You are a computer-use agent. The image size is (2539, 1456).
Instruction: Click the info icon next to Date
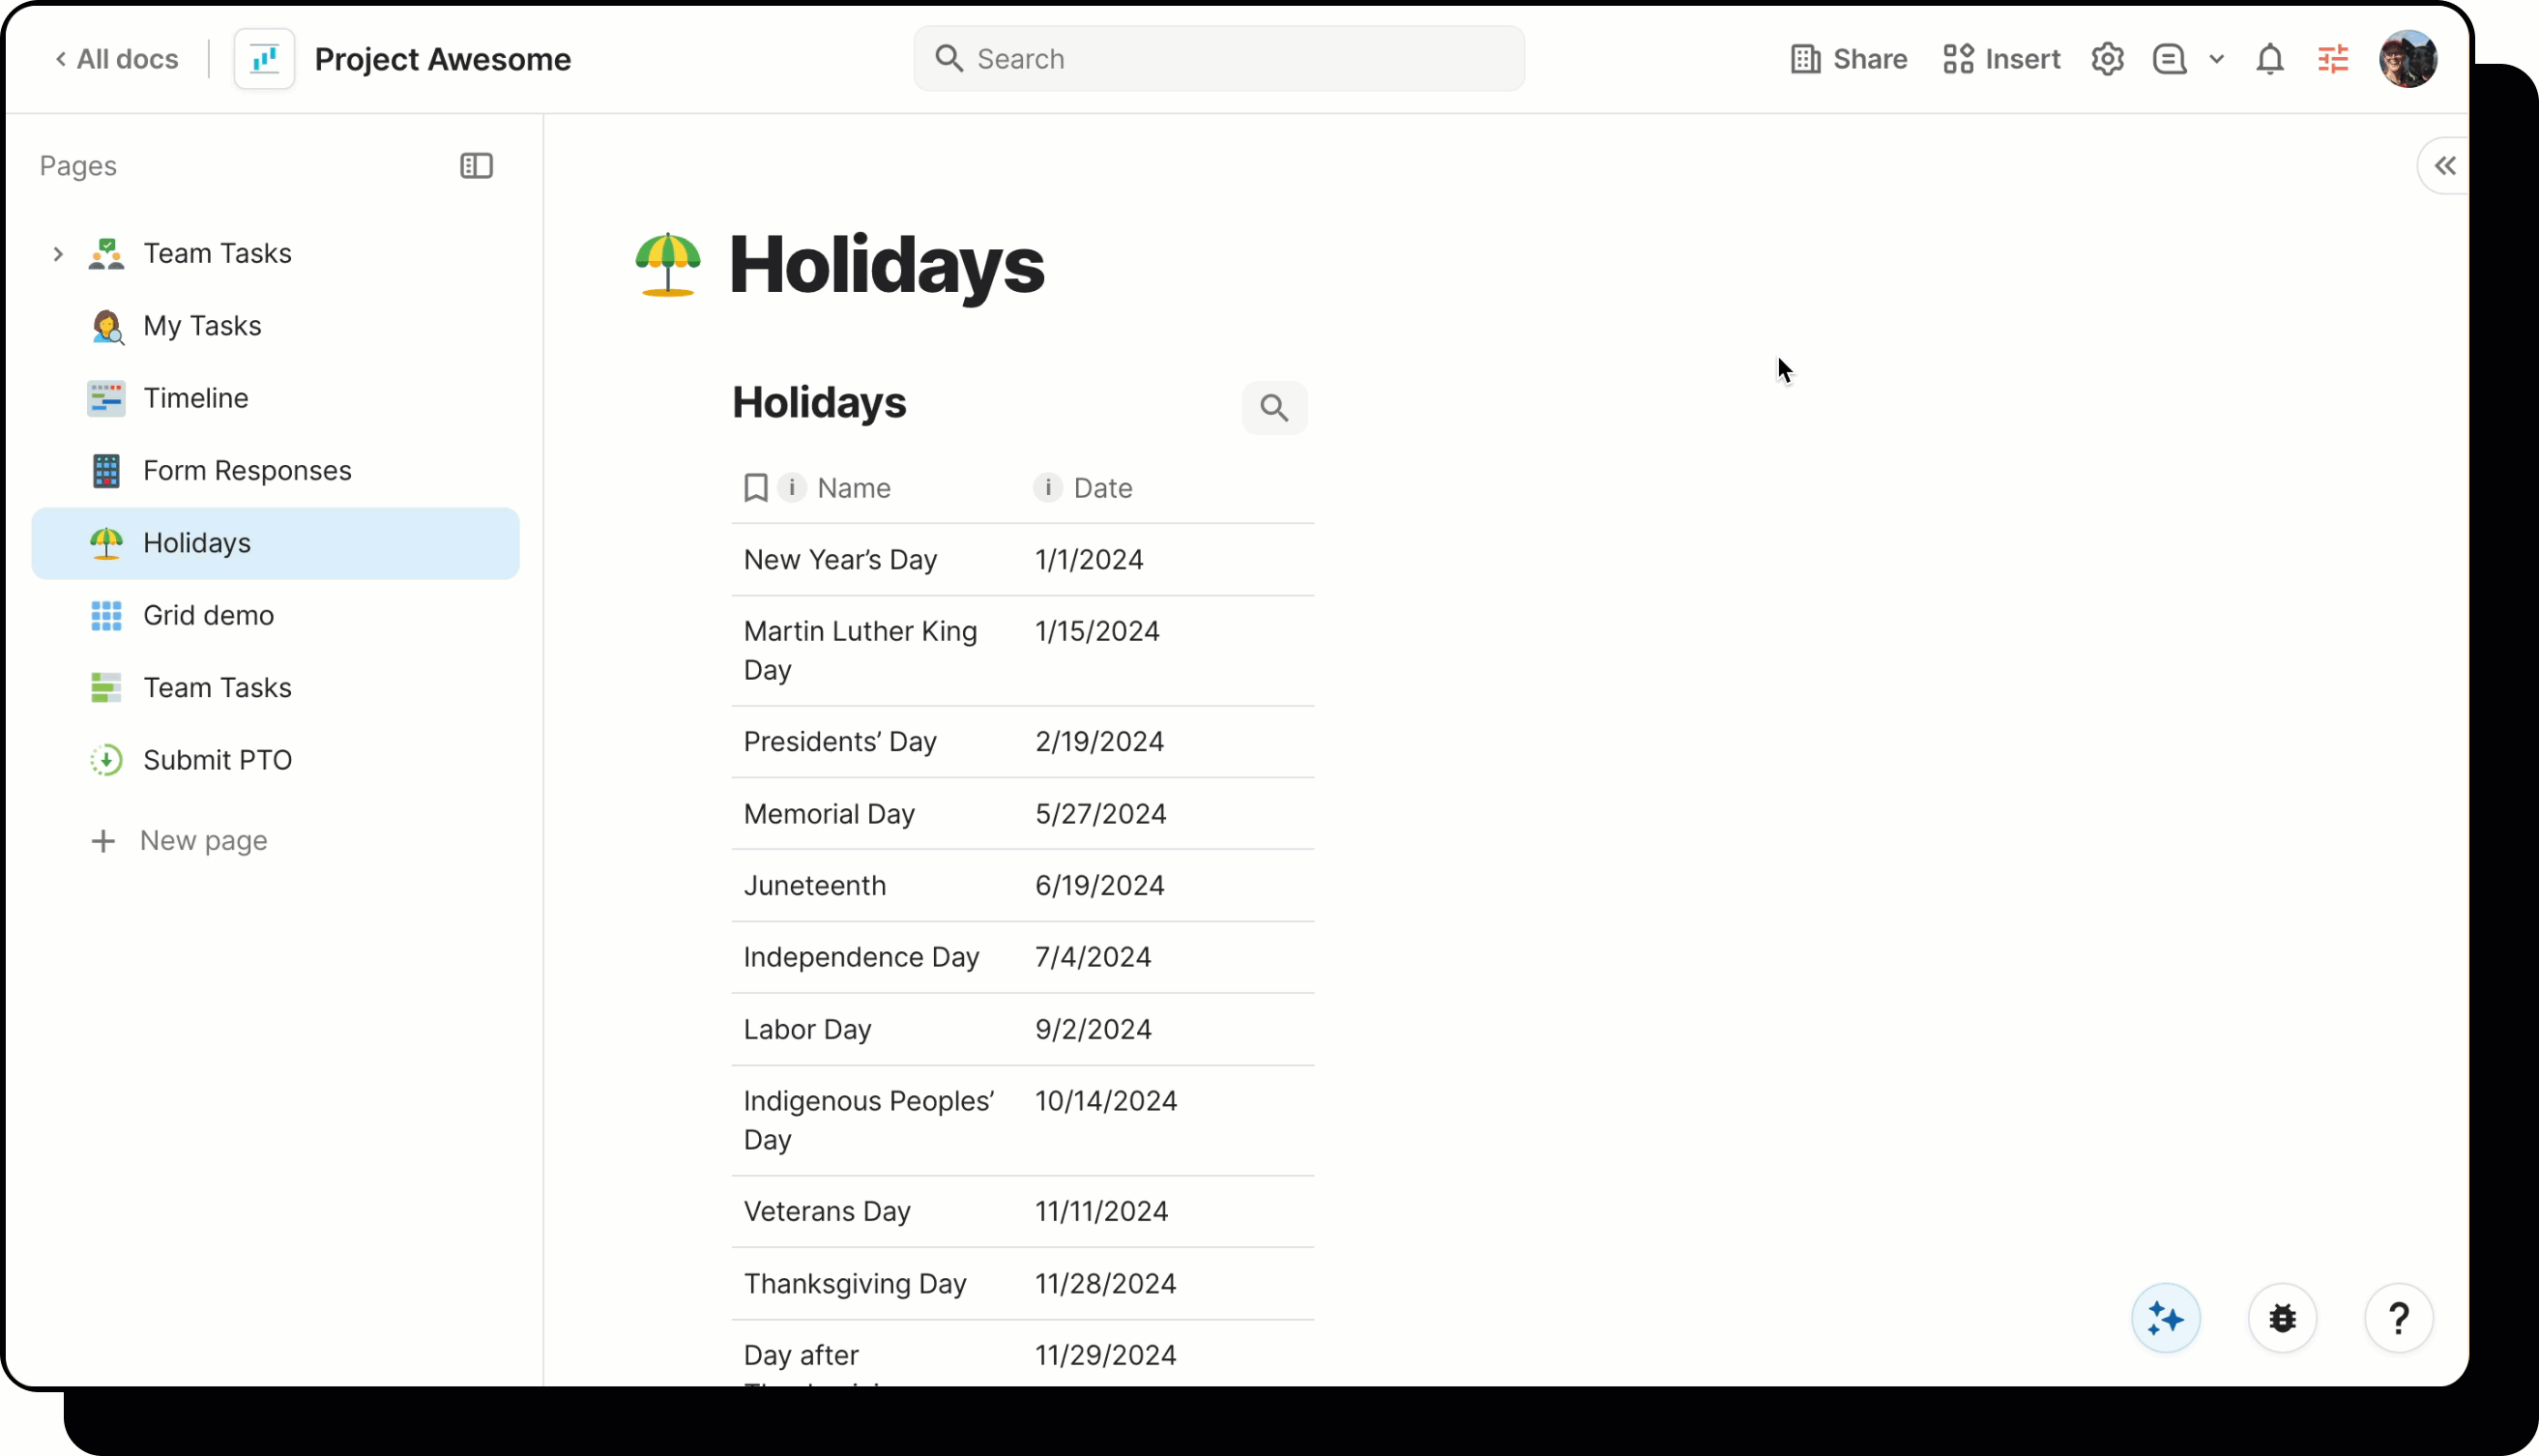(1047, 487)
